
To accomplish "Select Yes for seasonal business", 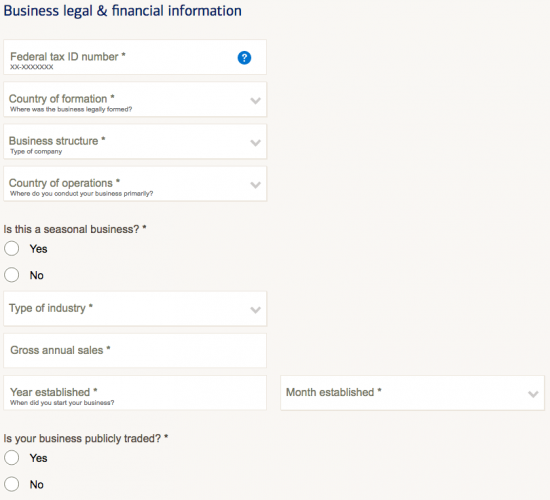I will (x=12, y=248).
